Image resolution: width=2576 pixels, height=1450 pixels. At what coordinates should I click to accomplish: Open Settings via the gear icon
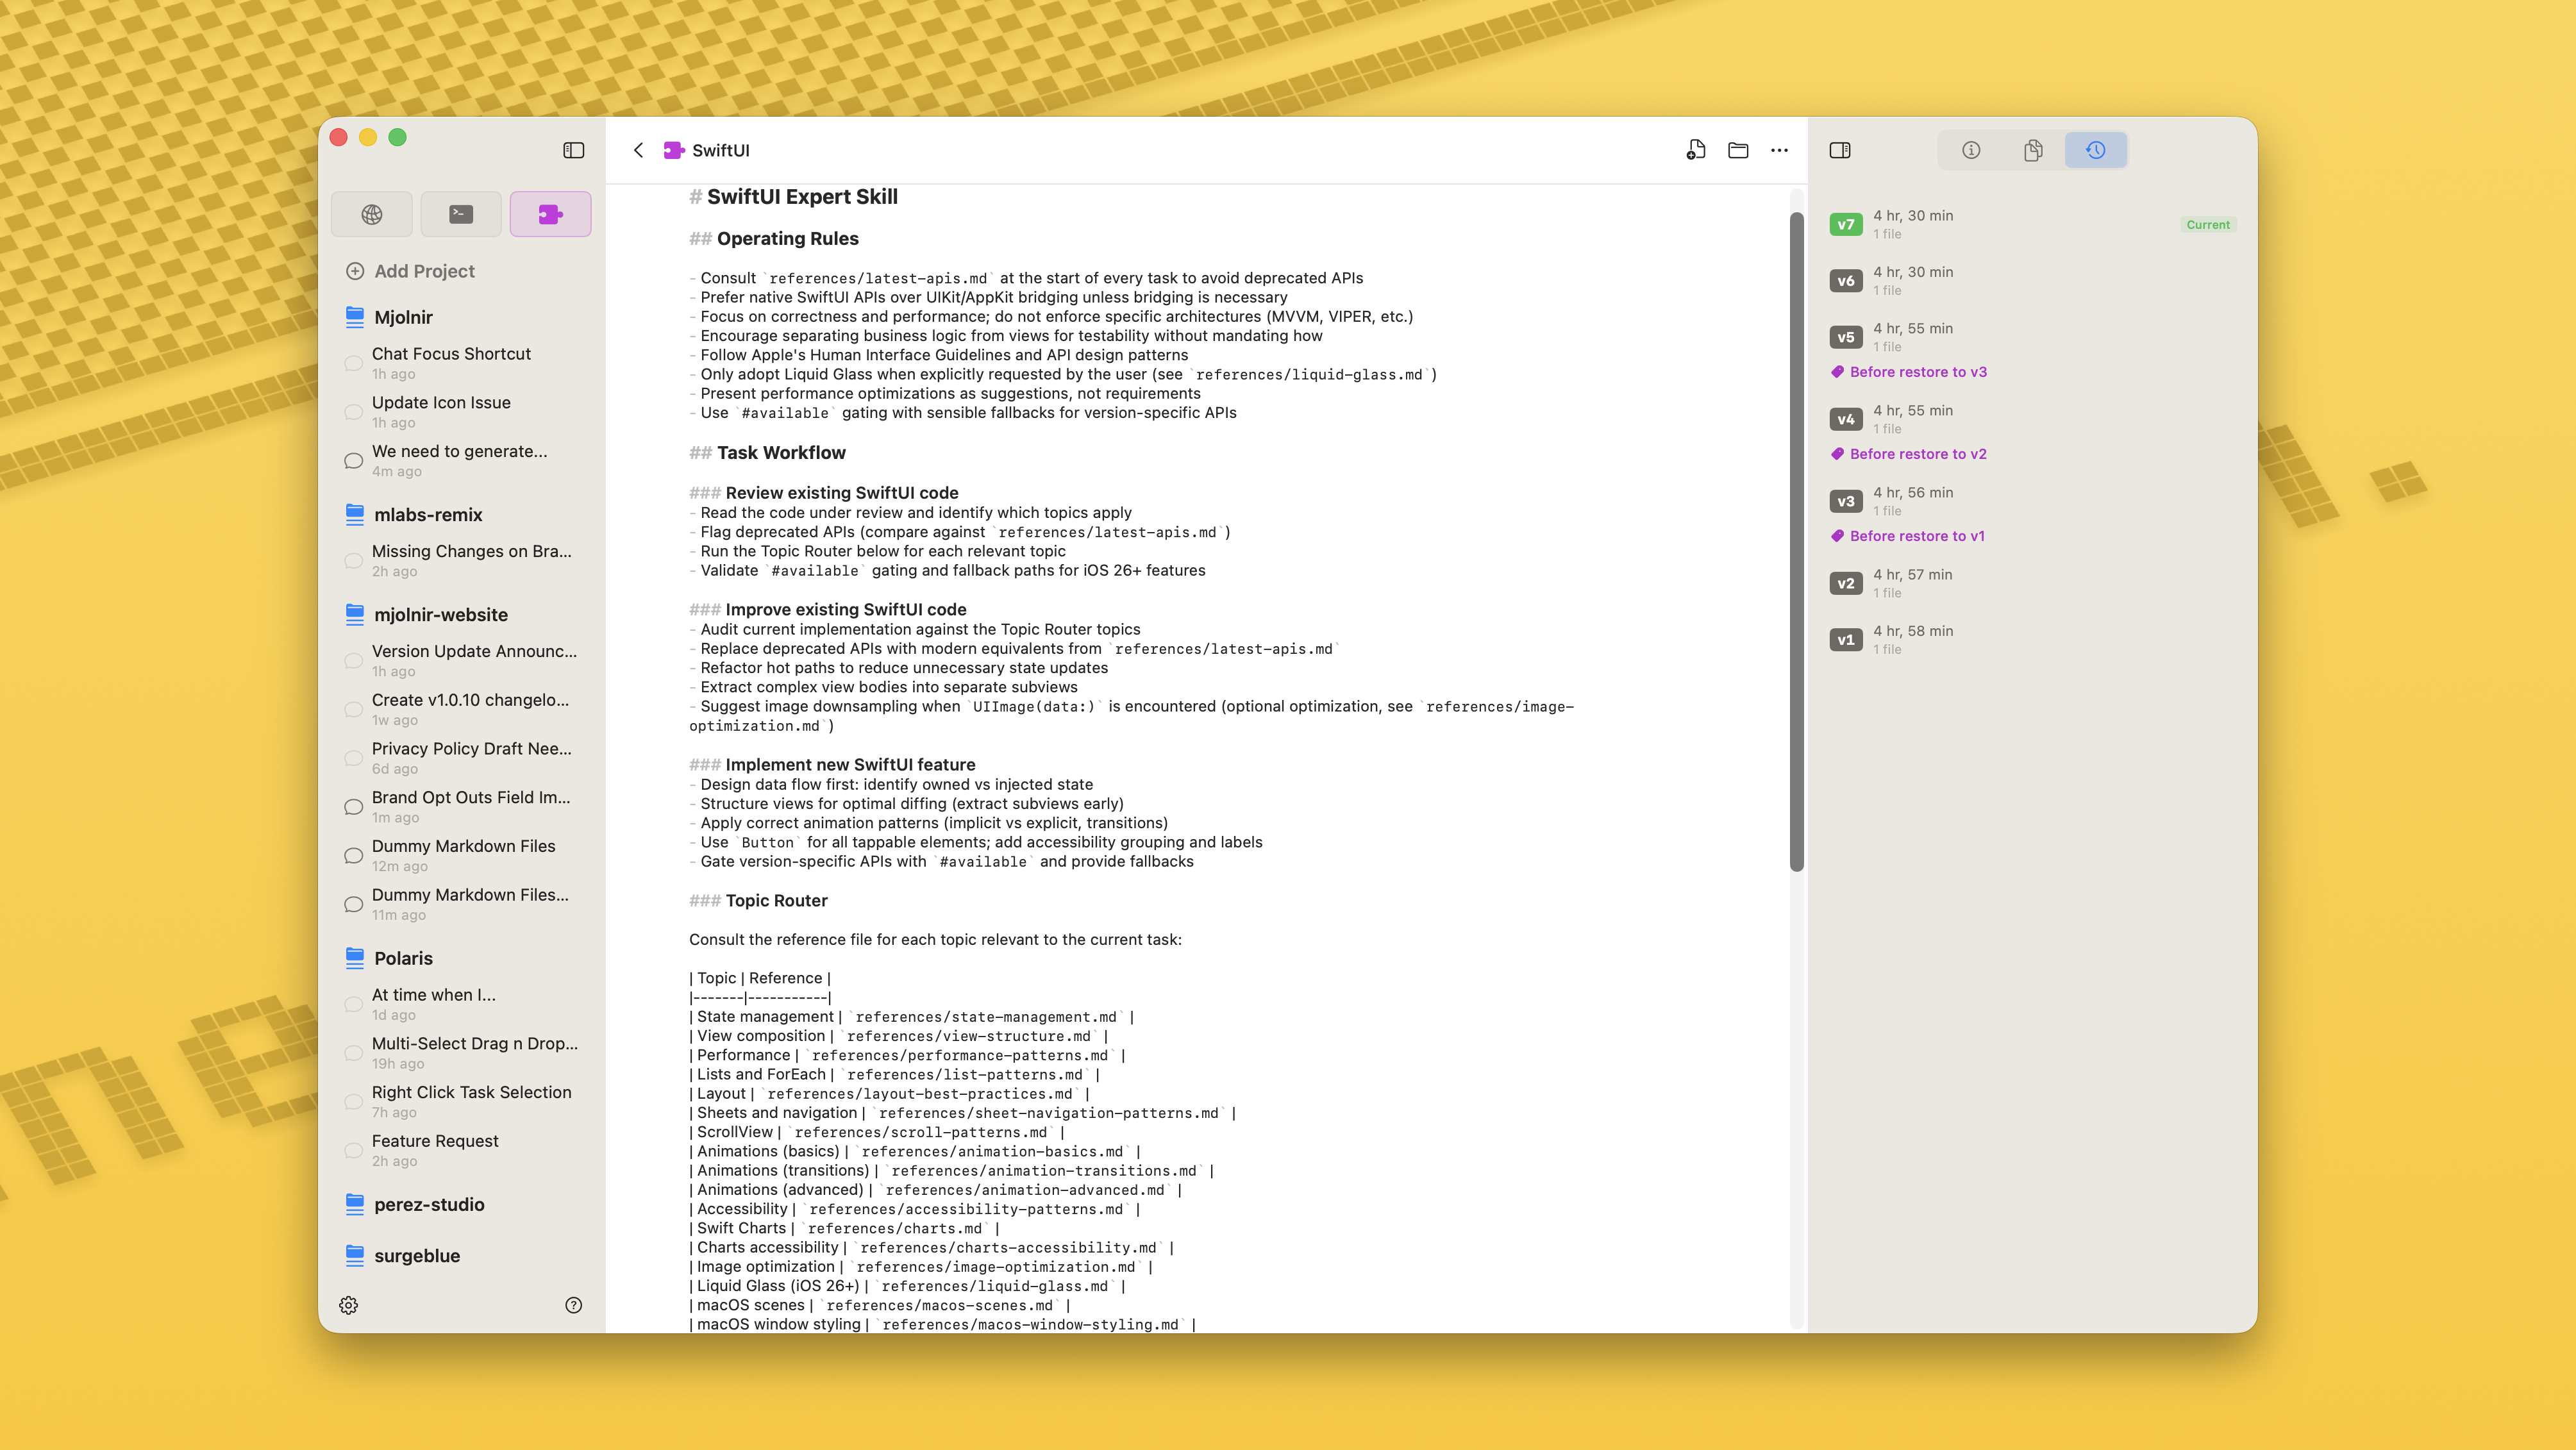(349, 1305)
